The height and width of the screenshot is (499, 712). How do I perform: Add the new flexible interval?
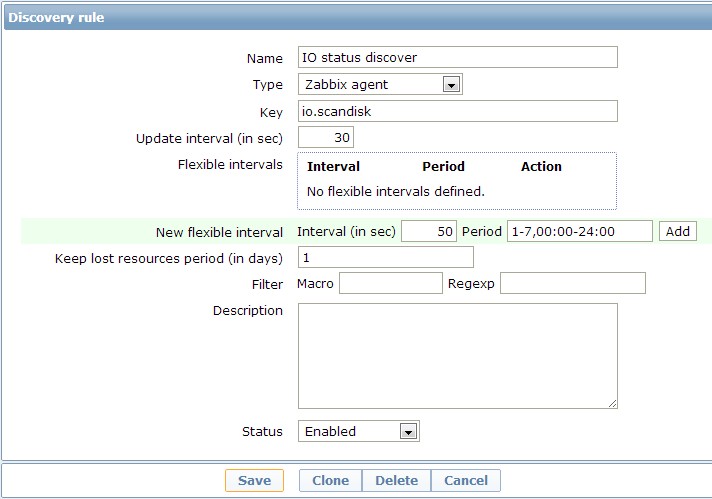(x=677, y=231)
